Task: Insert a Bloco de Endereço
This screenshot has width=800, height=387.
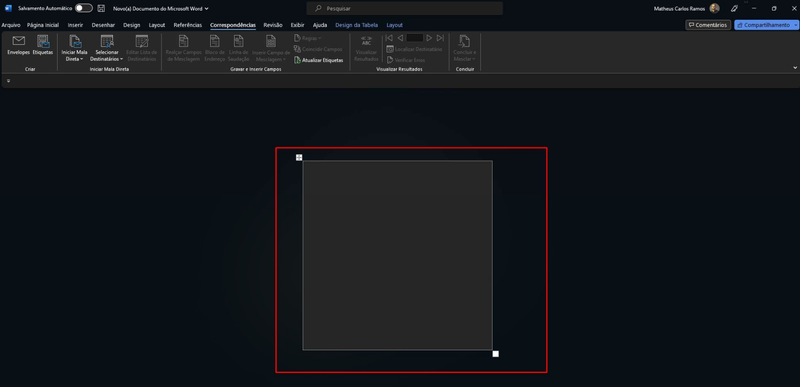Action: click(215, 48)
